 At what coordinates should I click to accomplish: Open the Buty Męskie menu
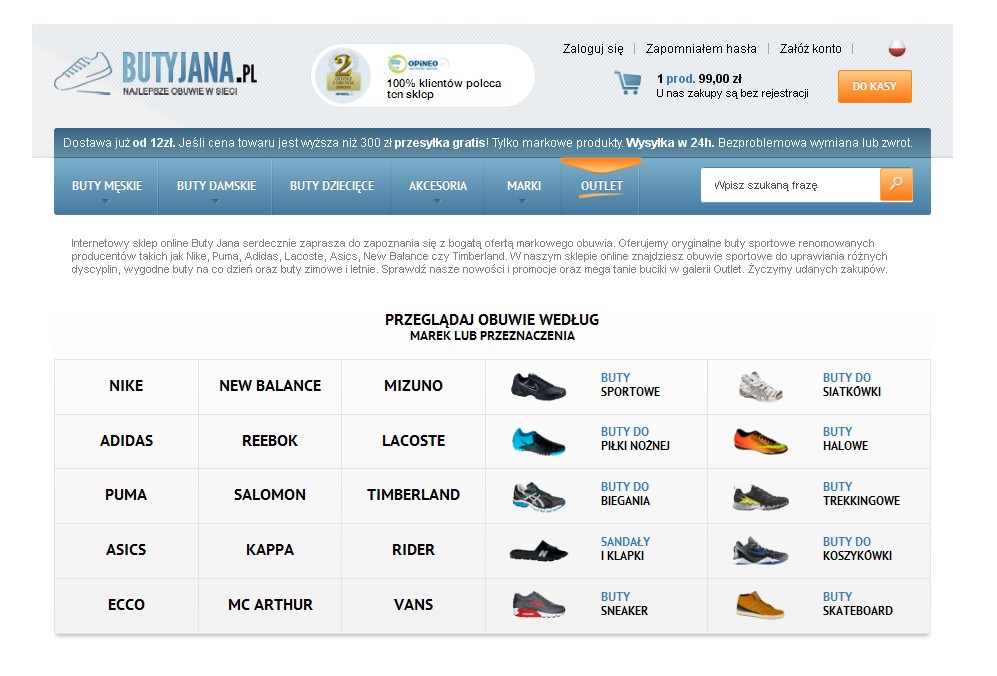coord(107,186)
